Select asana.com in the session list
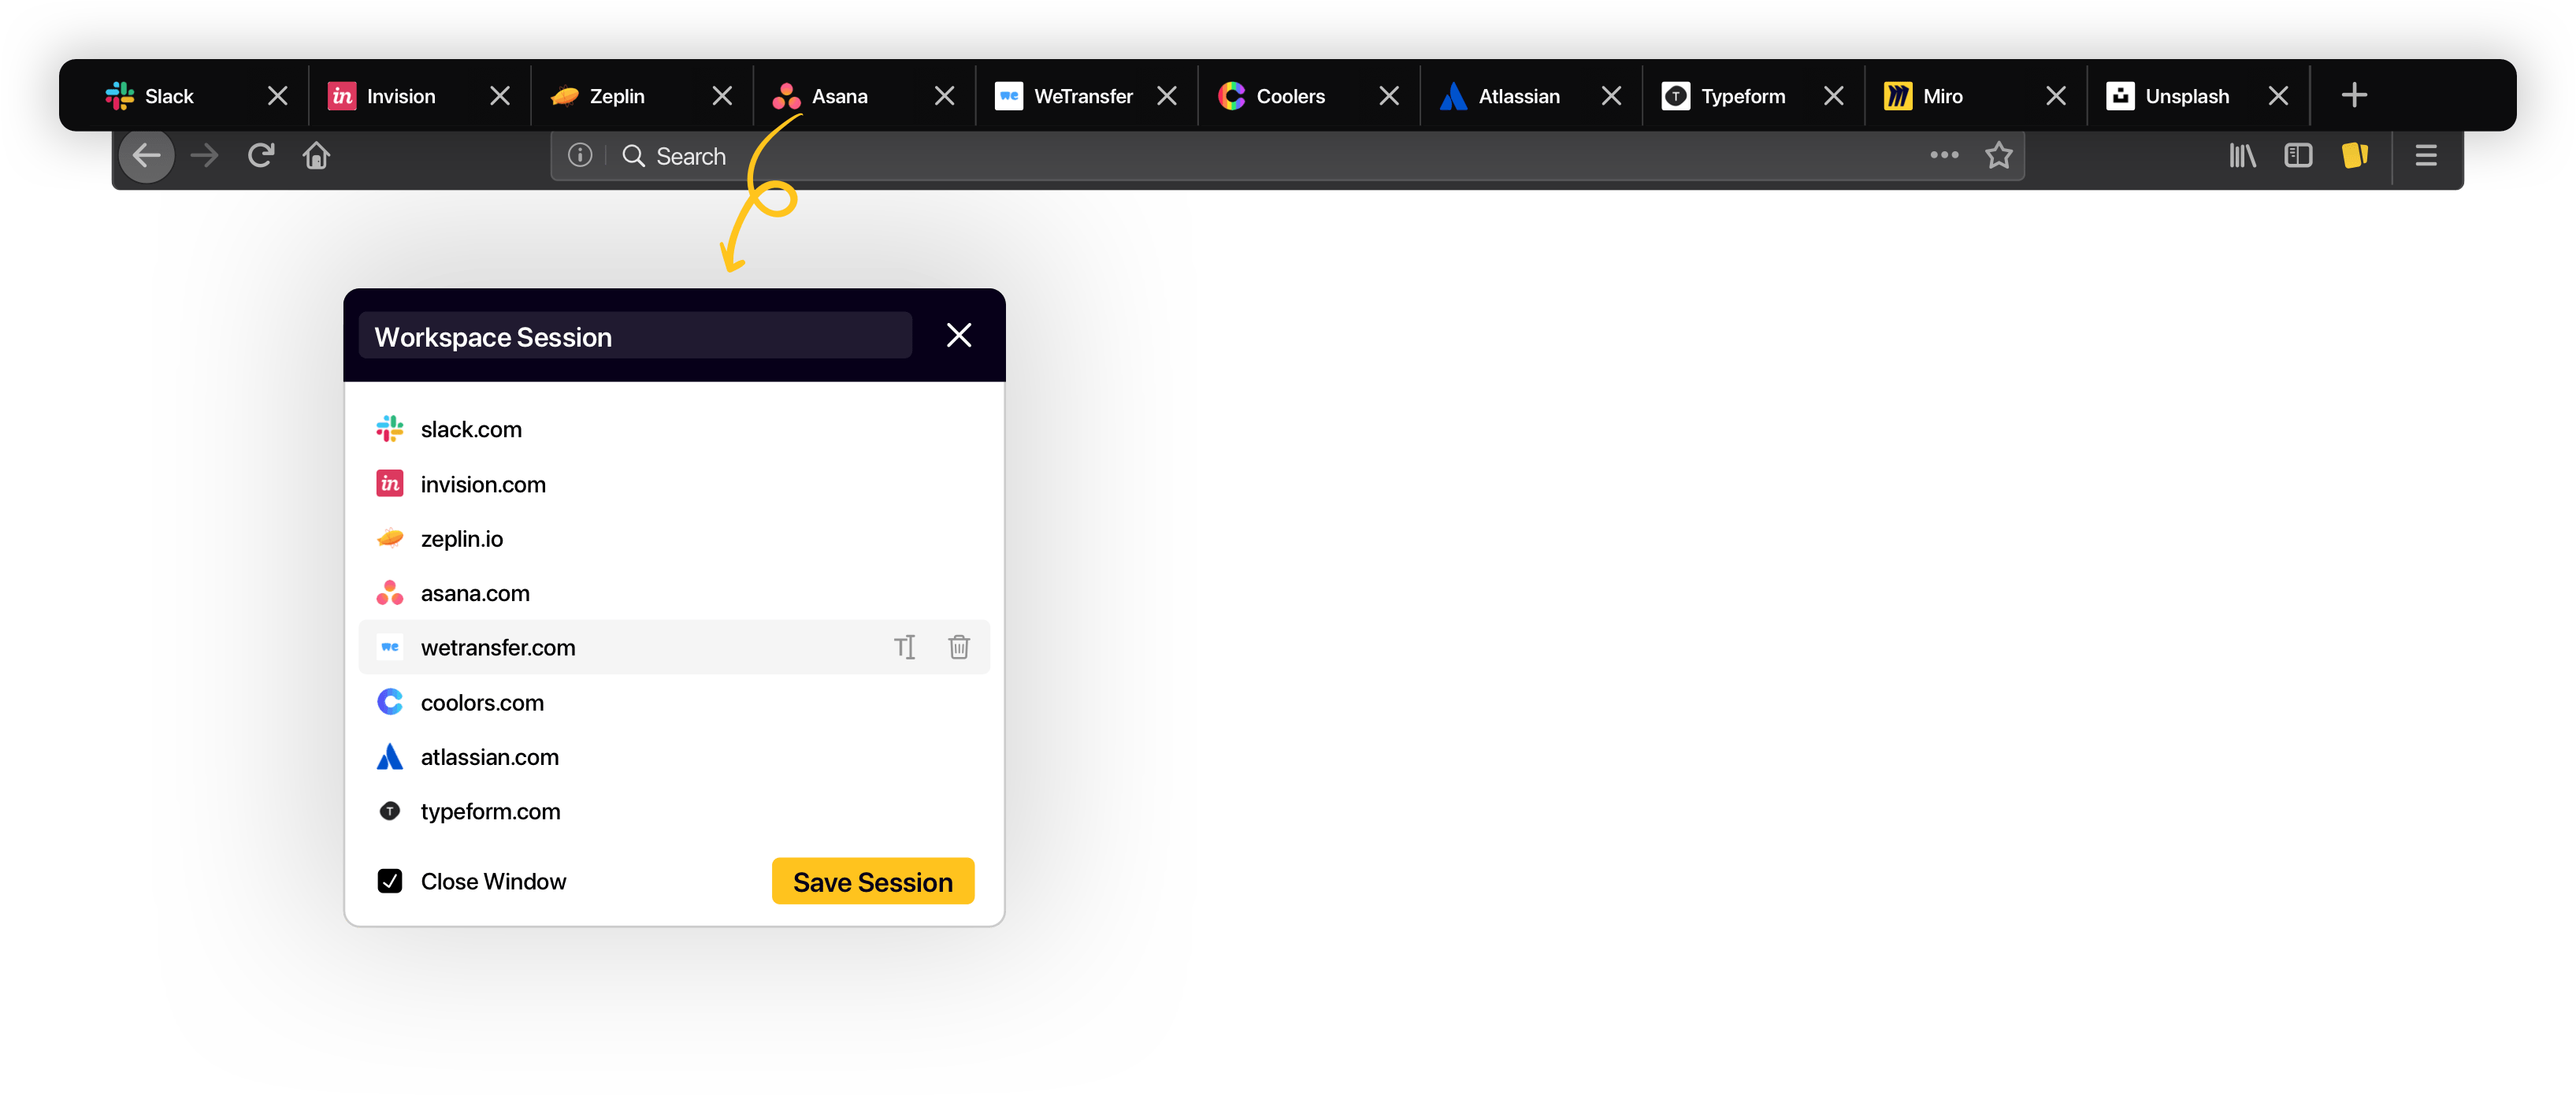This screenshot has width=2576, height=1099. 674,593
